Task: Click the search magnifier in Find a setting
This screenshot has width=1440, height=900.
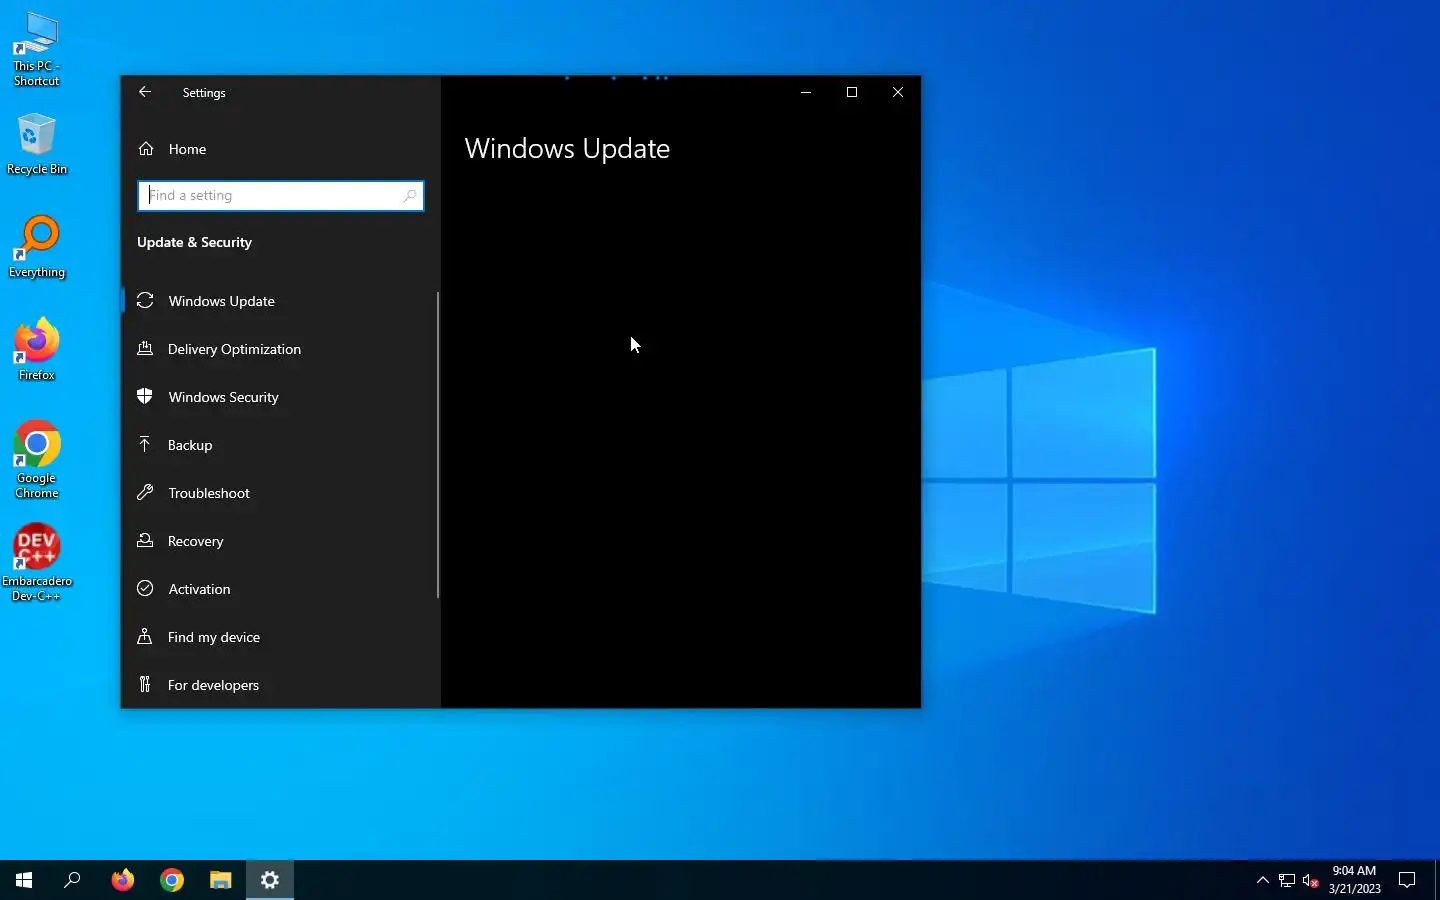Action: point(410,195)
